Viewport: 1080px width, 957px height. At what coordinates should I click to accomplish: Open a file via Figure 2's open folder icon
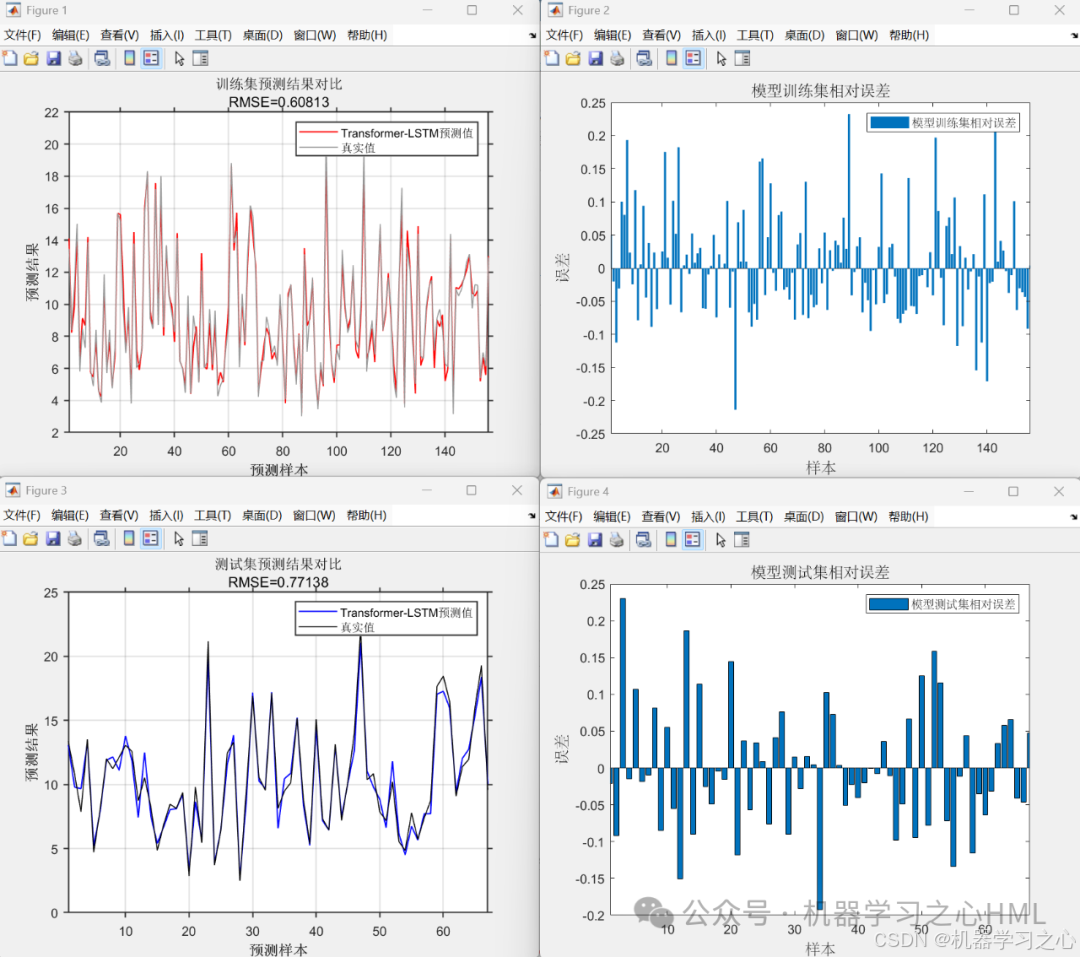tap(571, 57)
